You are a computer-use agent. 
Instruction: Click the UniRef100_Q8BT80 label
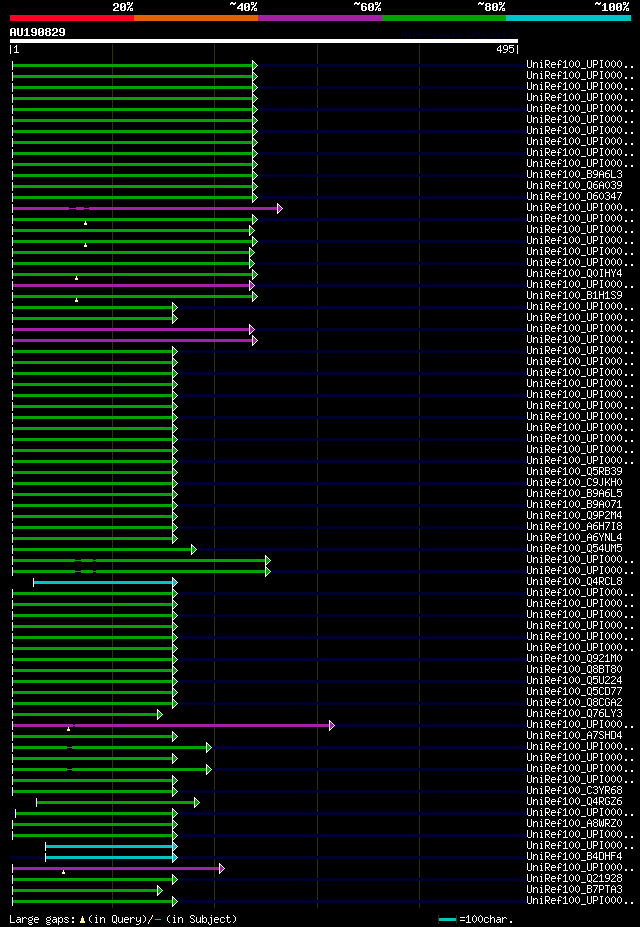[574, 670]
